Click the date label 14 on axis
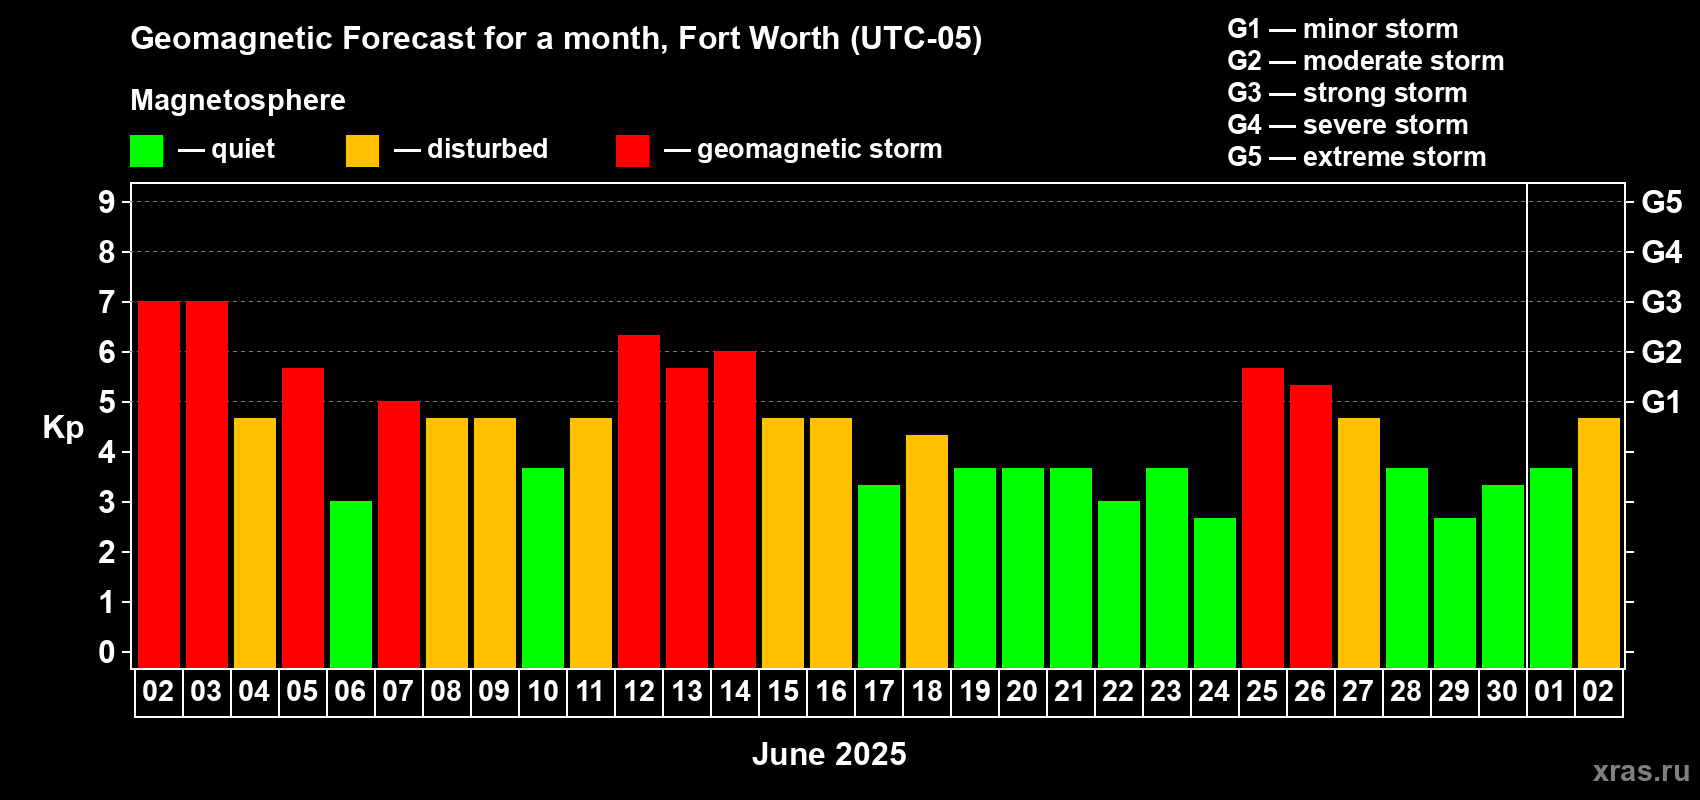Viewport: 1700px width, 800px height. coord(735,692)
